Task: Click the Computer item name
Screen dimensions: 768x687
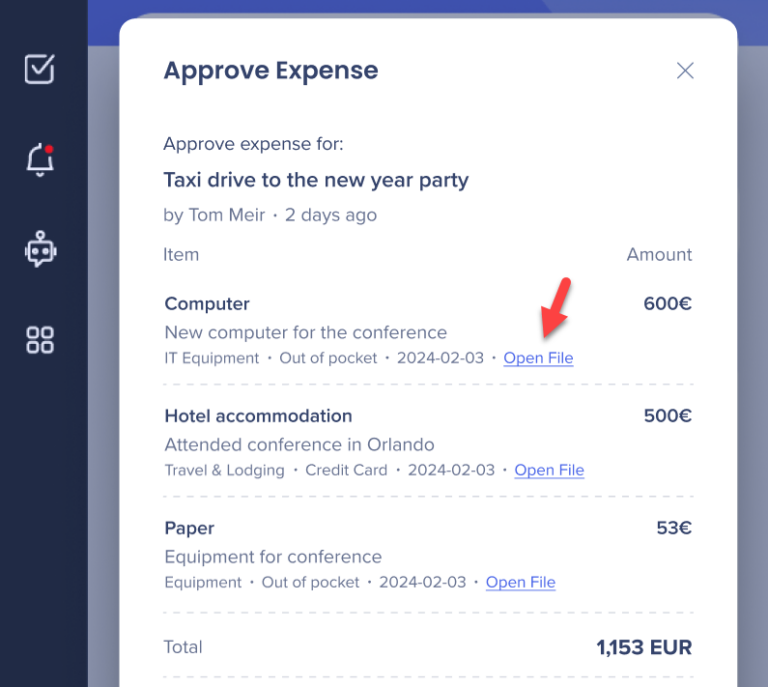Action: (207, 304)
